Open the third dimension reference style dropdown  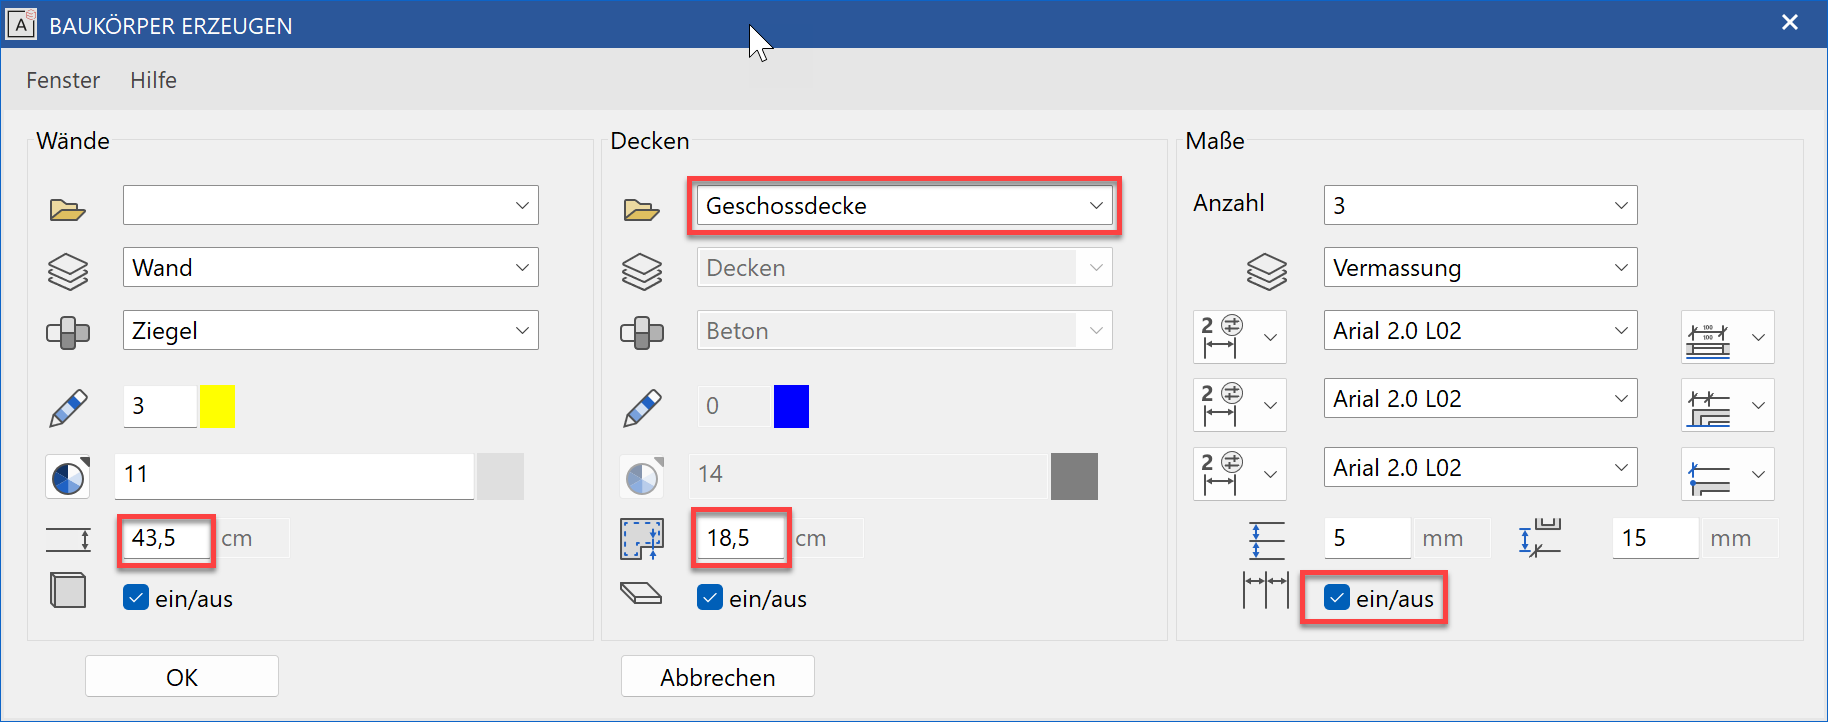[1728, 474]
